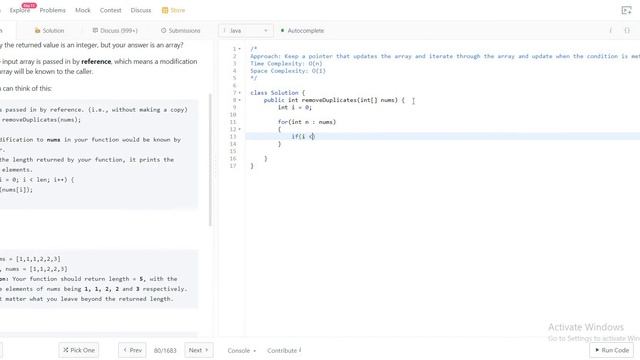Click "class Solution {" code line

278,93
